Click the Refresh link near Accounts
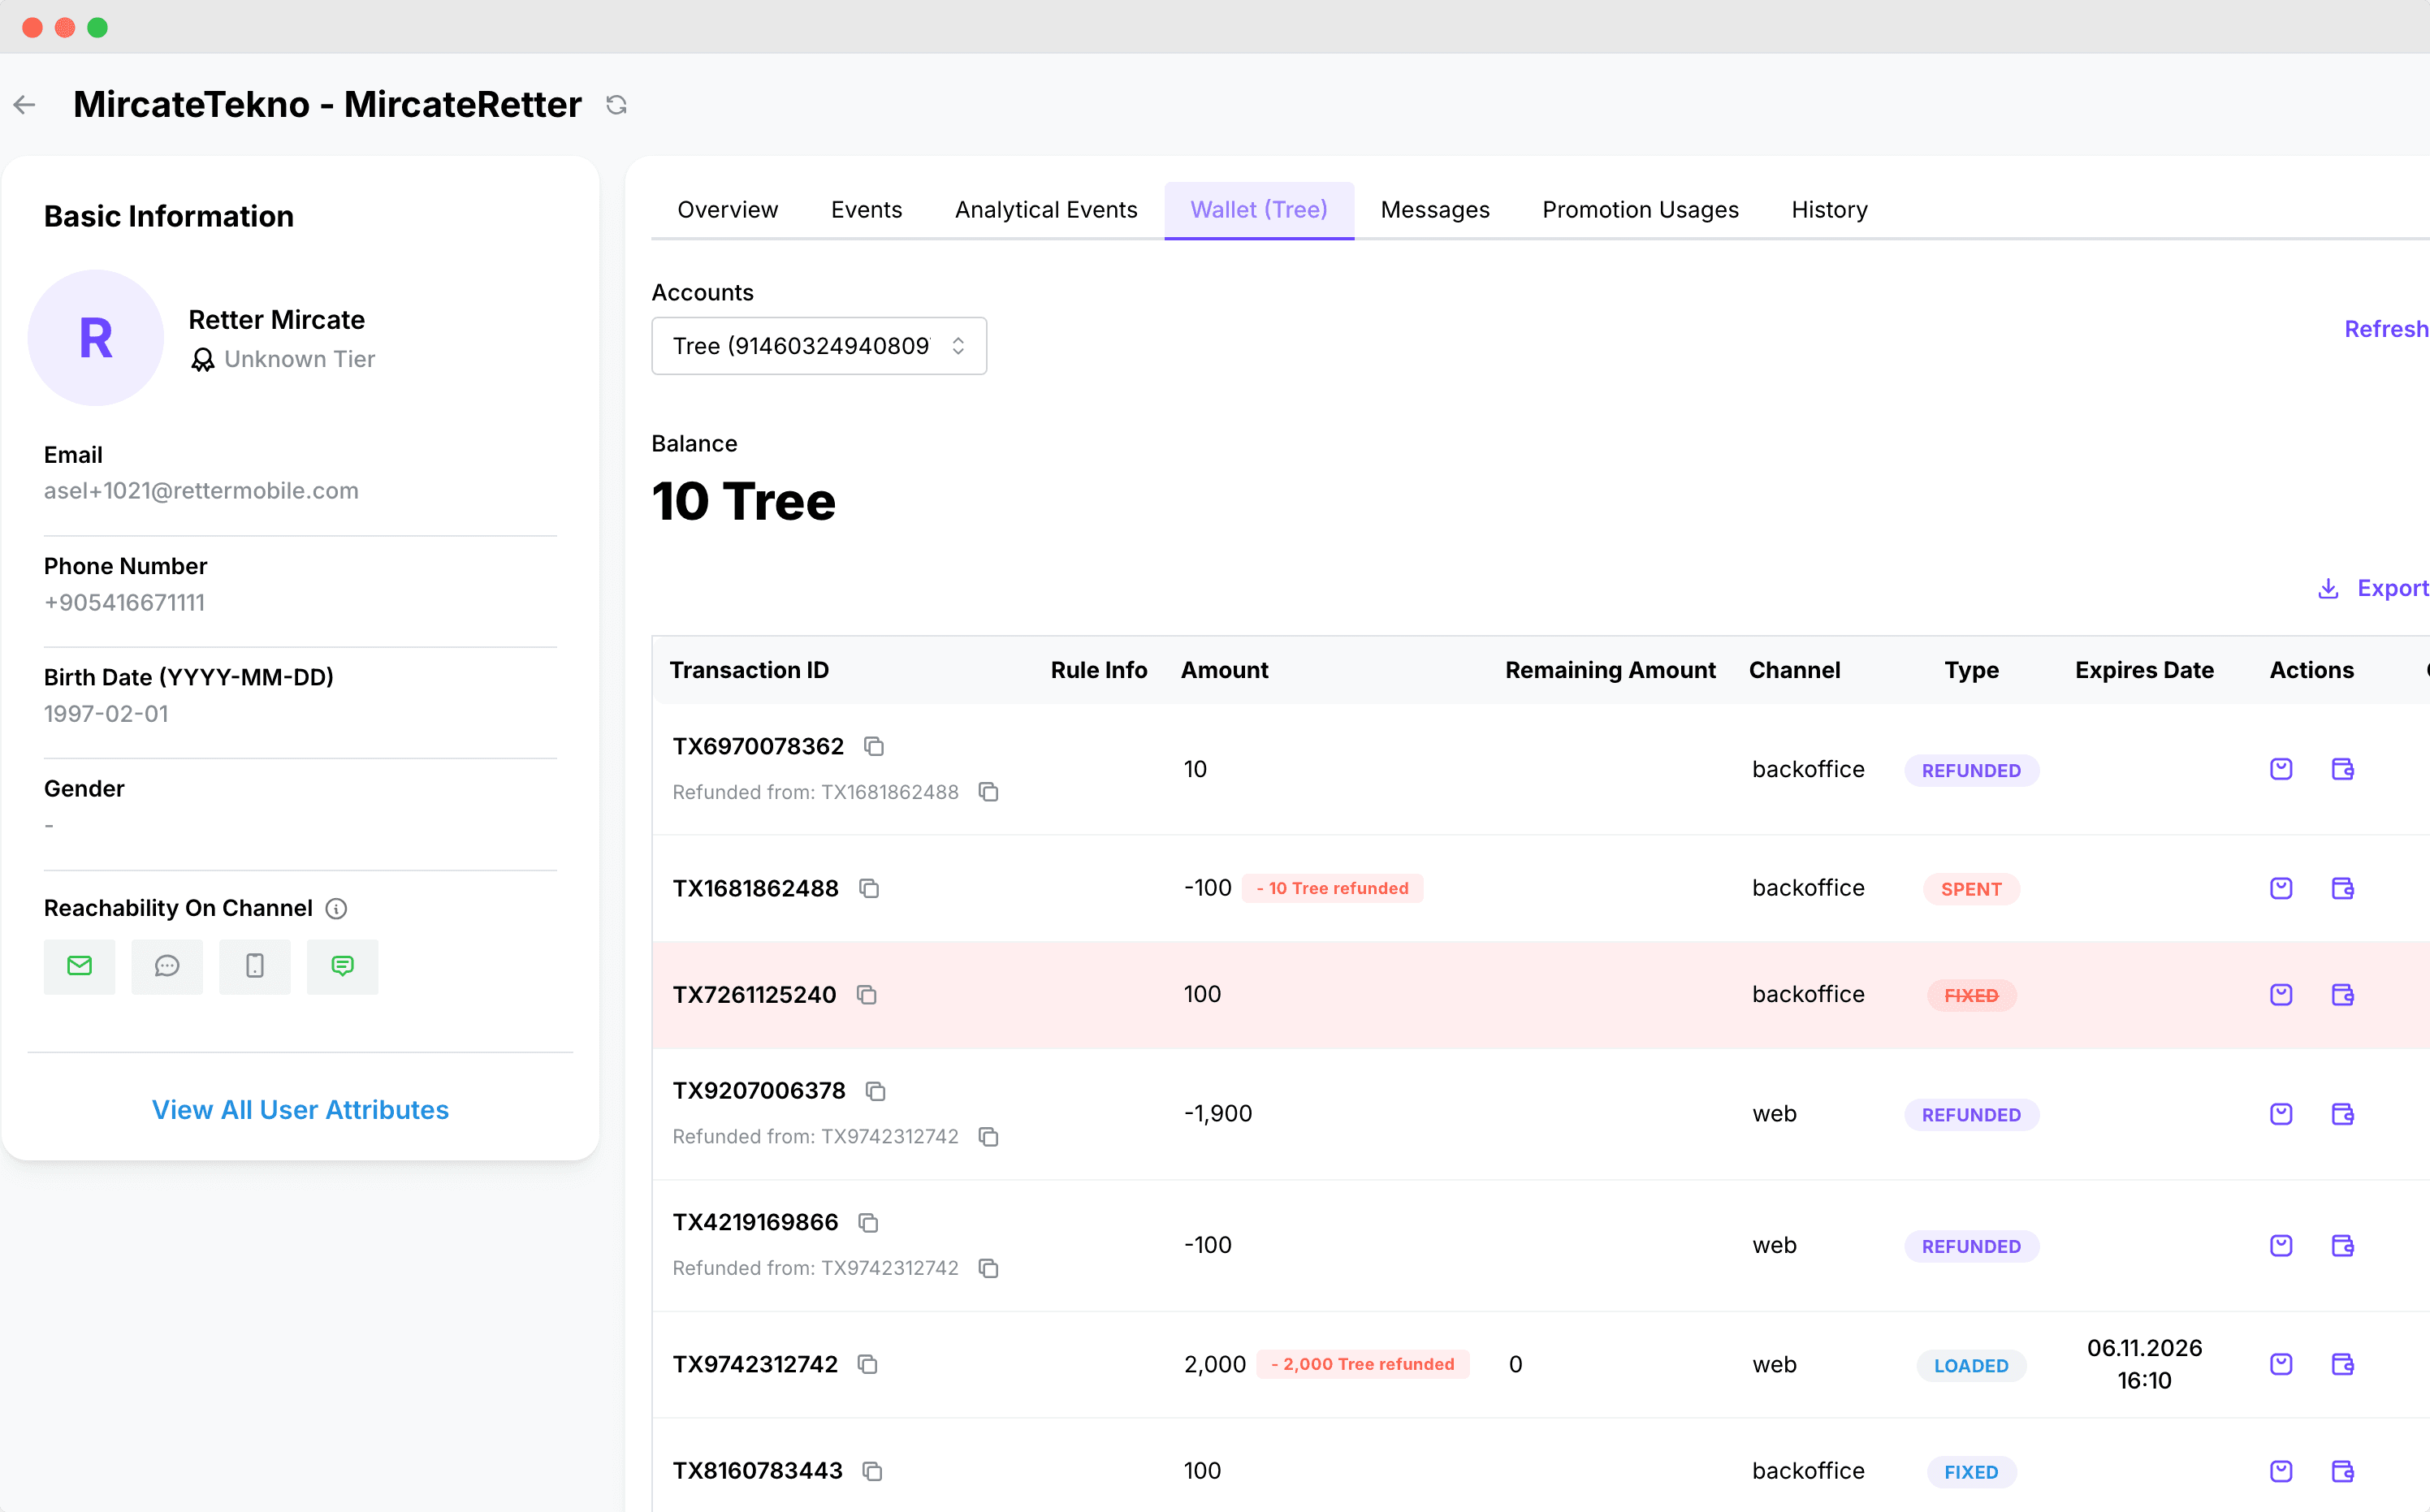The width and height of the screenshot is (2430, 1512). tap(2385, 329)
